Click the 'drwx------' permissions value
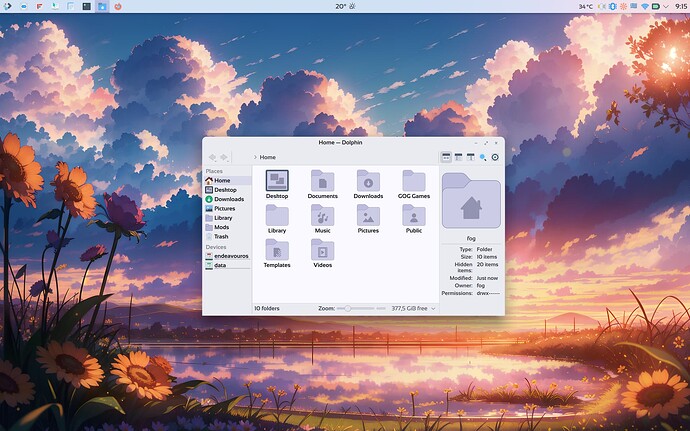The height and width of the screenshot is (431, 690). click(488, 293)
